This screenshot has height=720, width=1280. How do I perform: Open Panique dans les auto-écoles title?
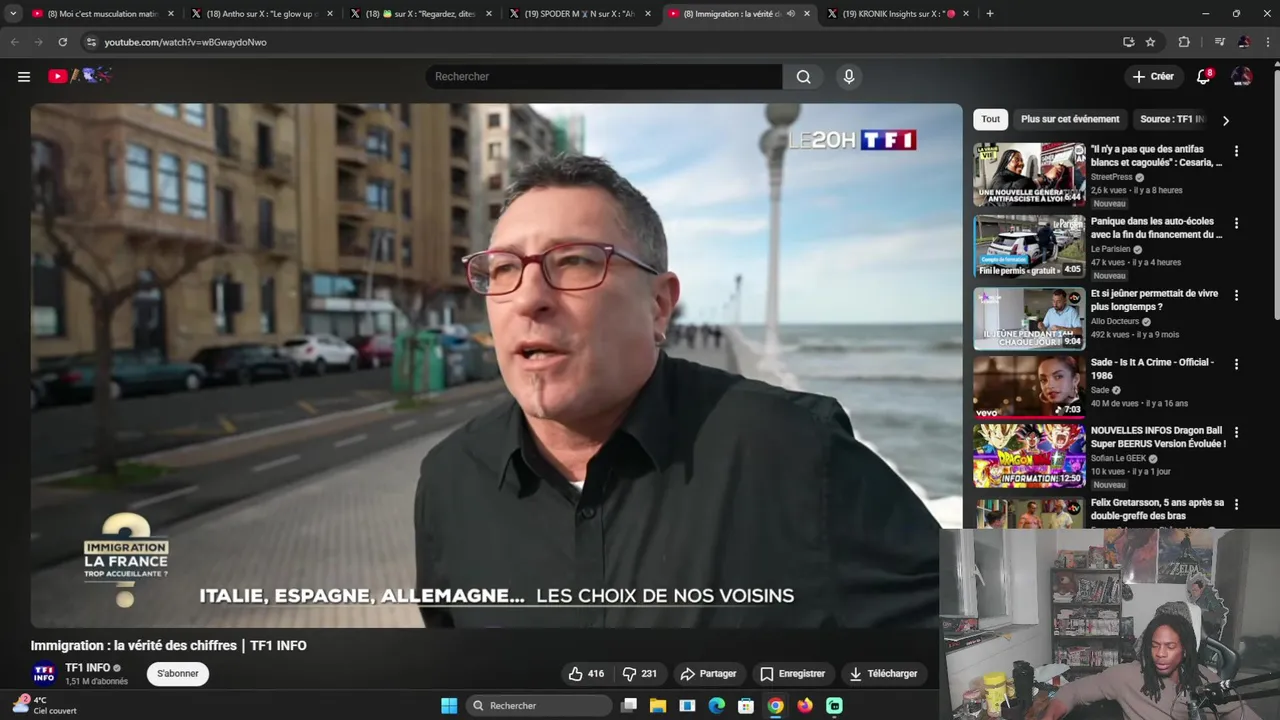[x=1156, y=228]
